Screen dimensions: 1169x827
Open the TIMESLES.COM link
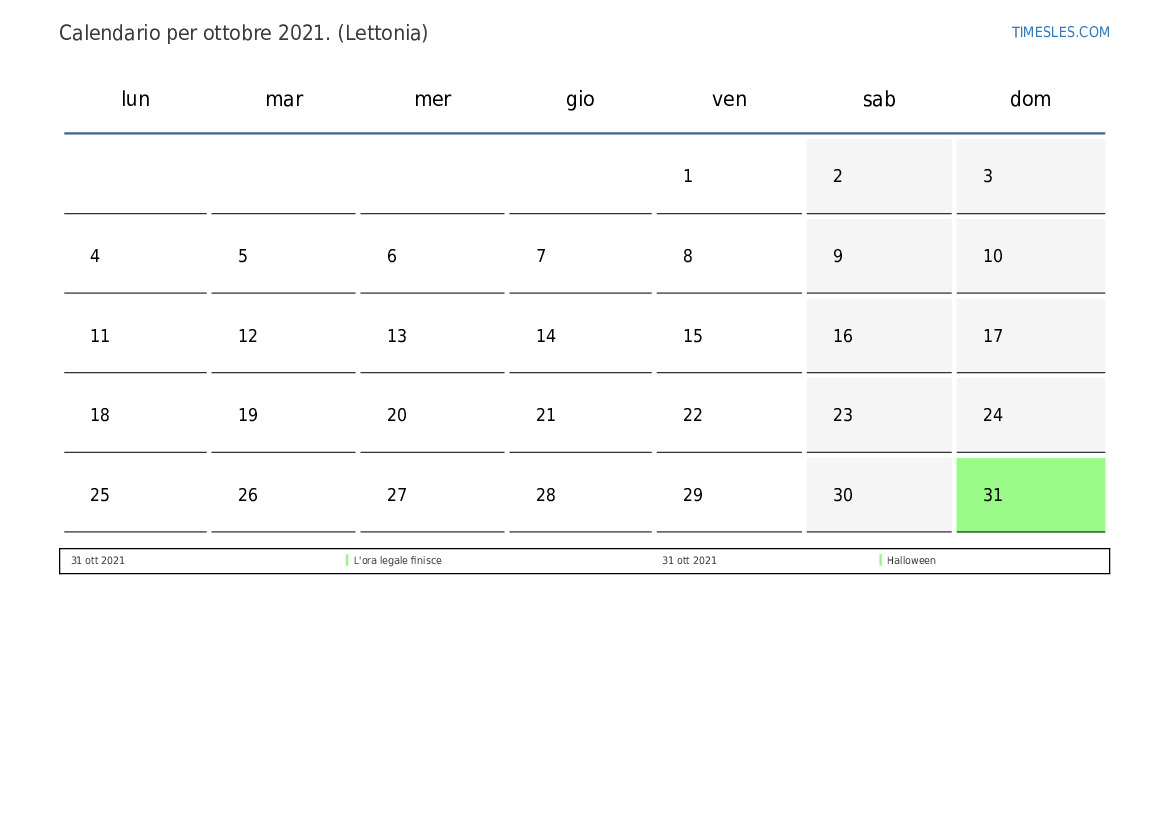click(x=1060, y=32)
